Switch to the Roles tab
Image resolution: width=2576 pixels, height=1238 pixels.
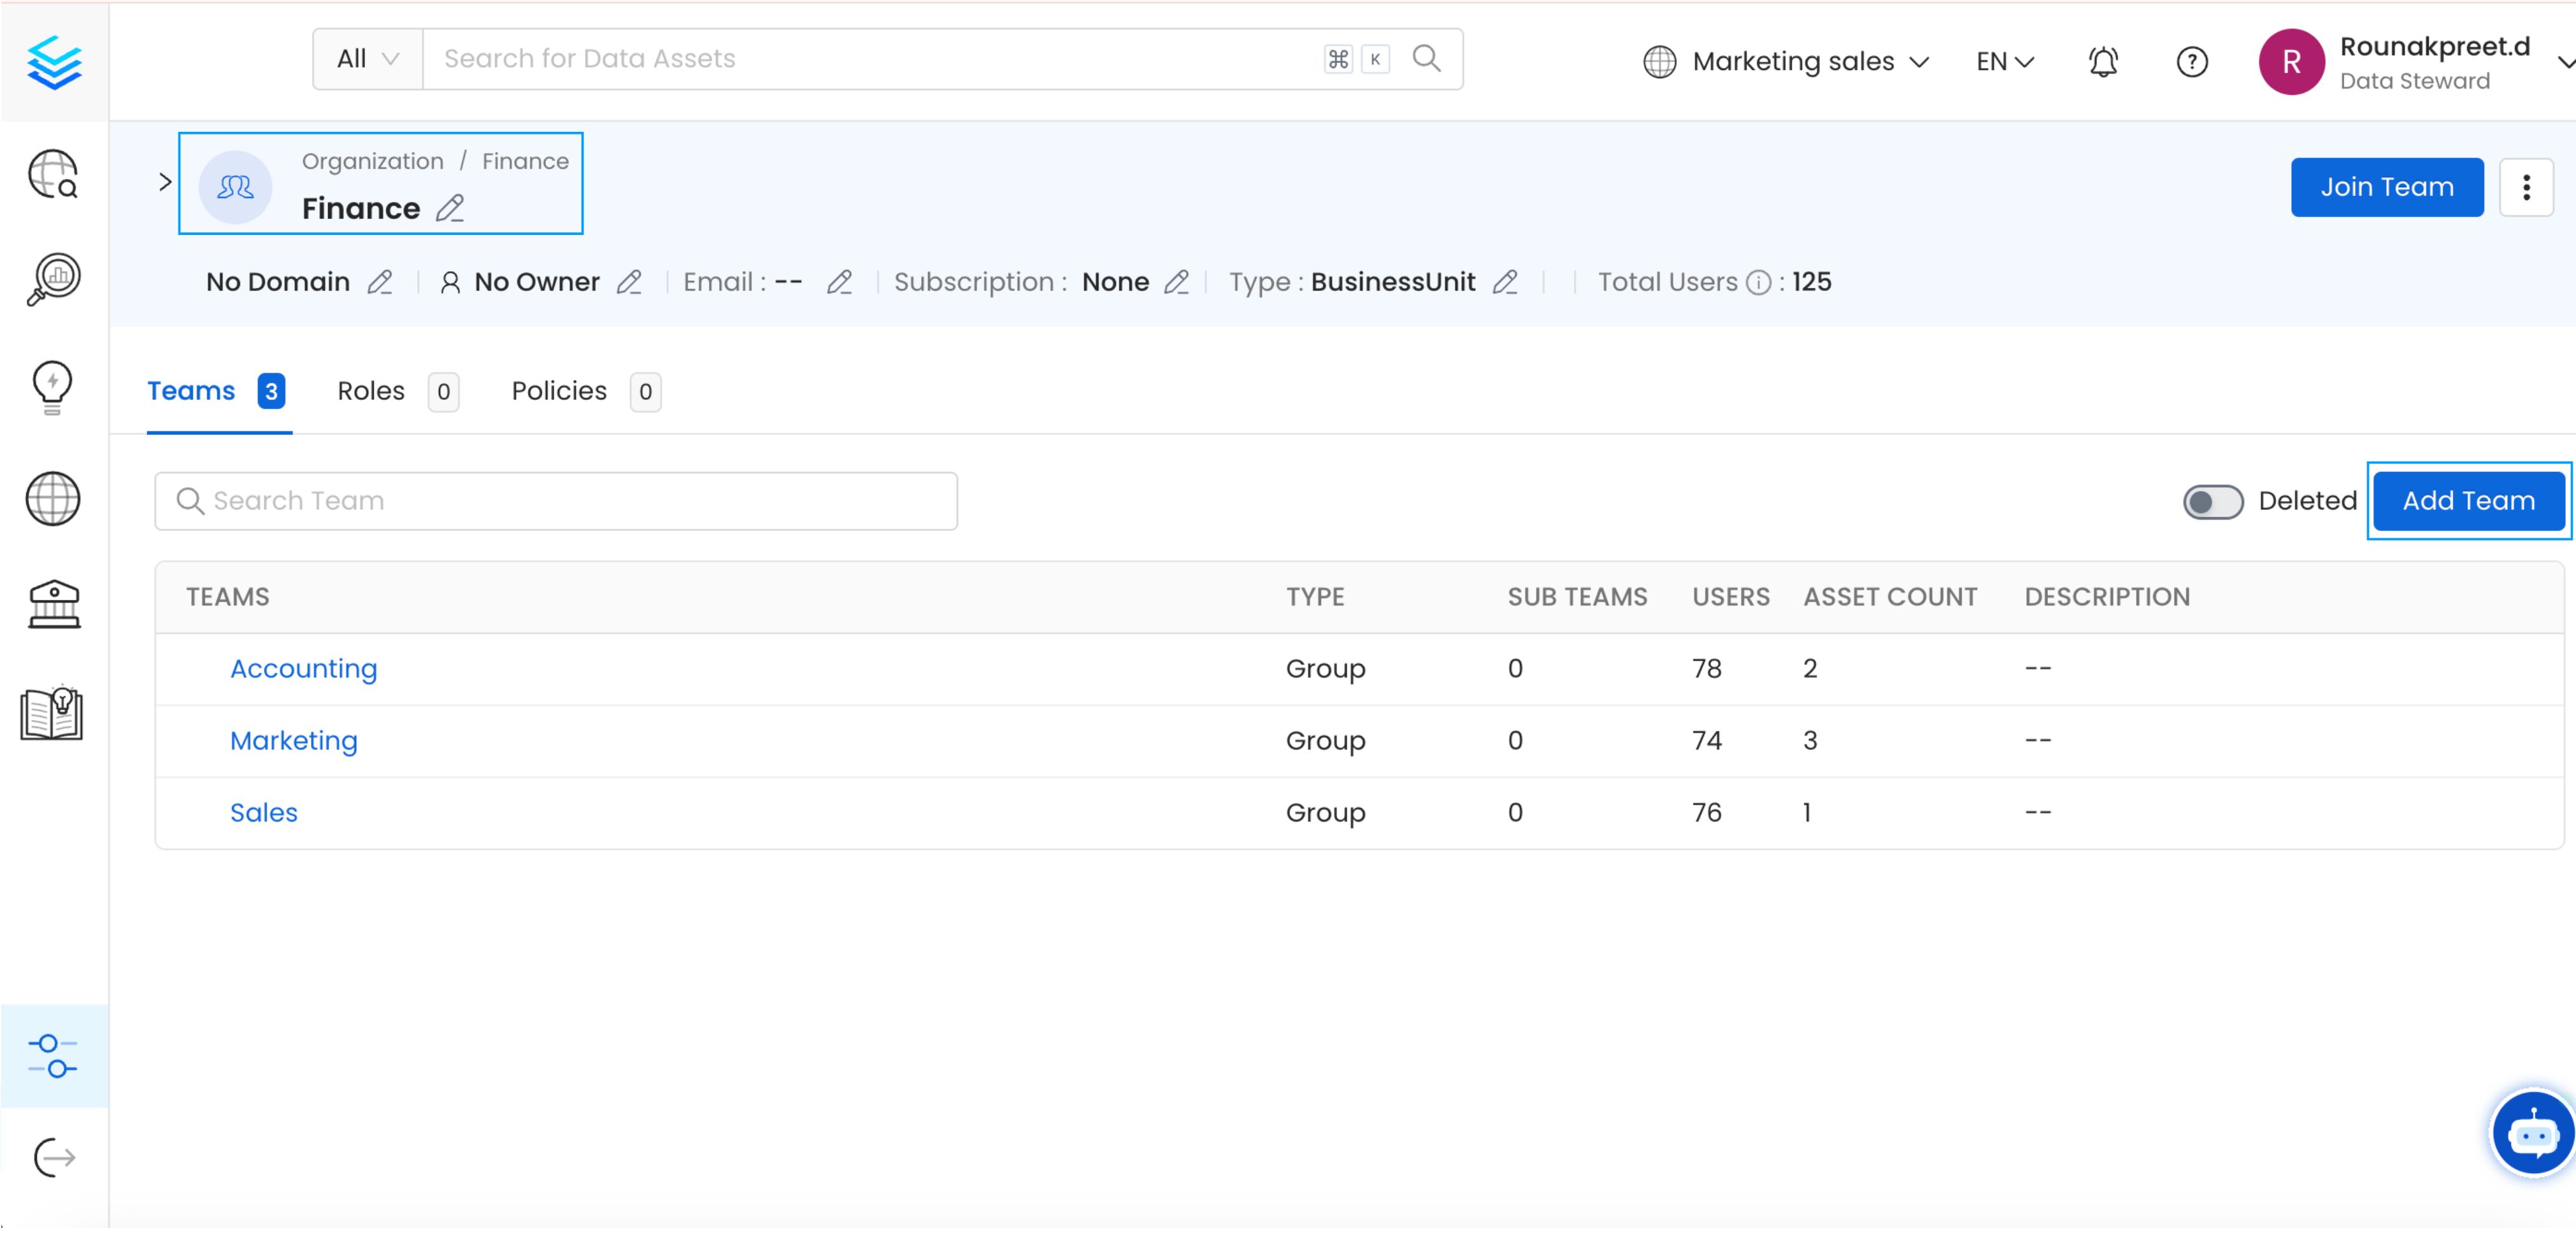pyautogui.click(x=369, y=391)
